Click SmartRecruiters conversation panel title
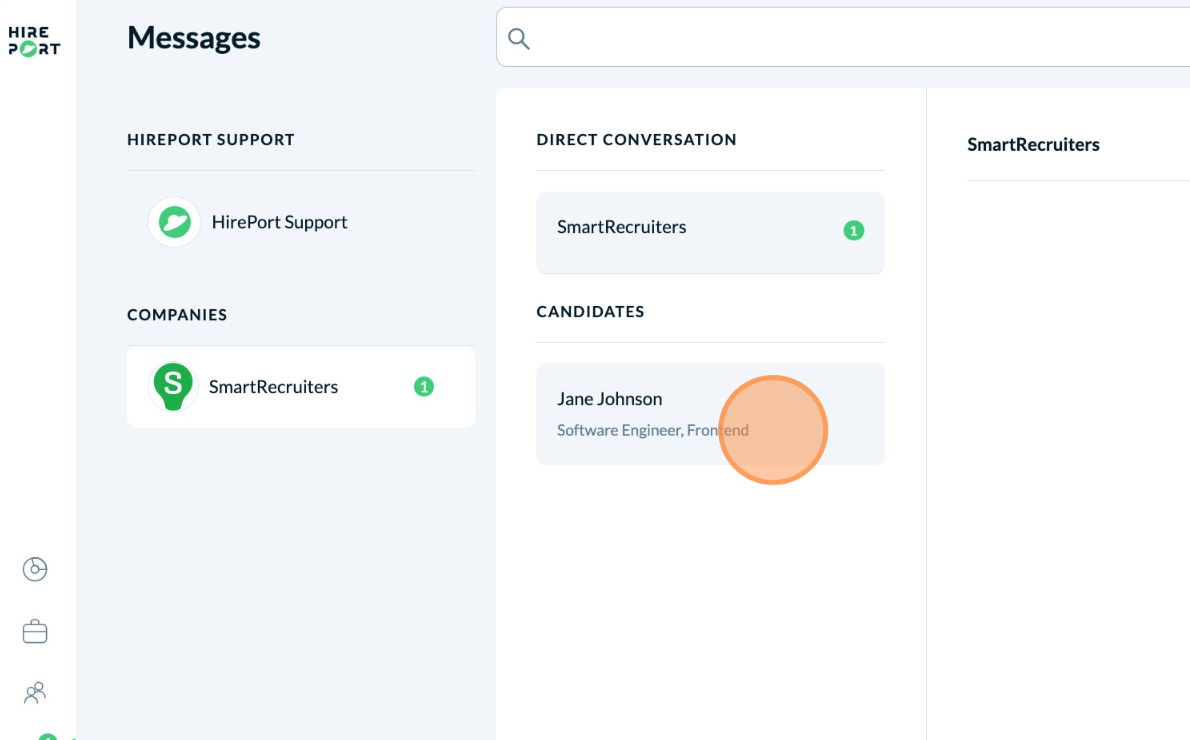1190x740 pixels. pos(1033,144)
